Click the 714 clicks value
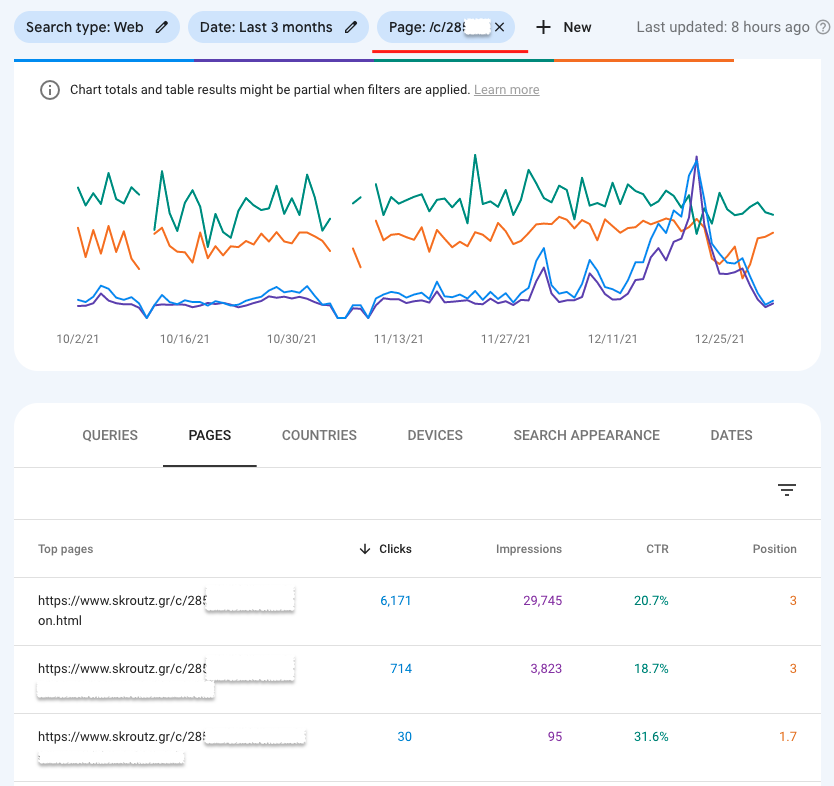This screenshot has height=786, width=834. (401, 669)
